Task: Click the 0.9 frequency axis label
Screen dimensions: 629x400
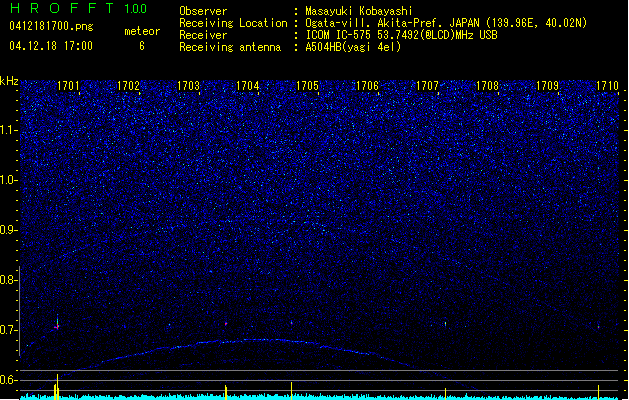Action: coord(9,230)
